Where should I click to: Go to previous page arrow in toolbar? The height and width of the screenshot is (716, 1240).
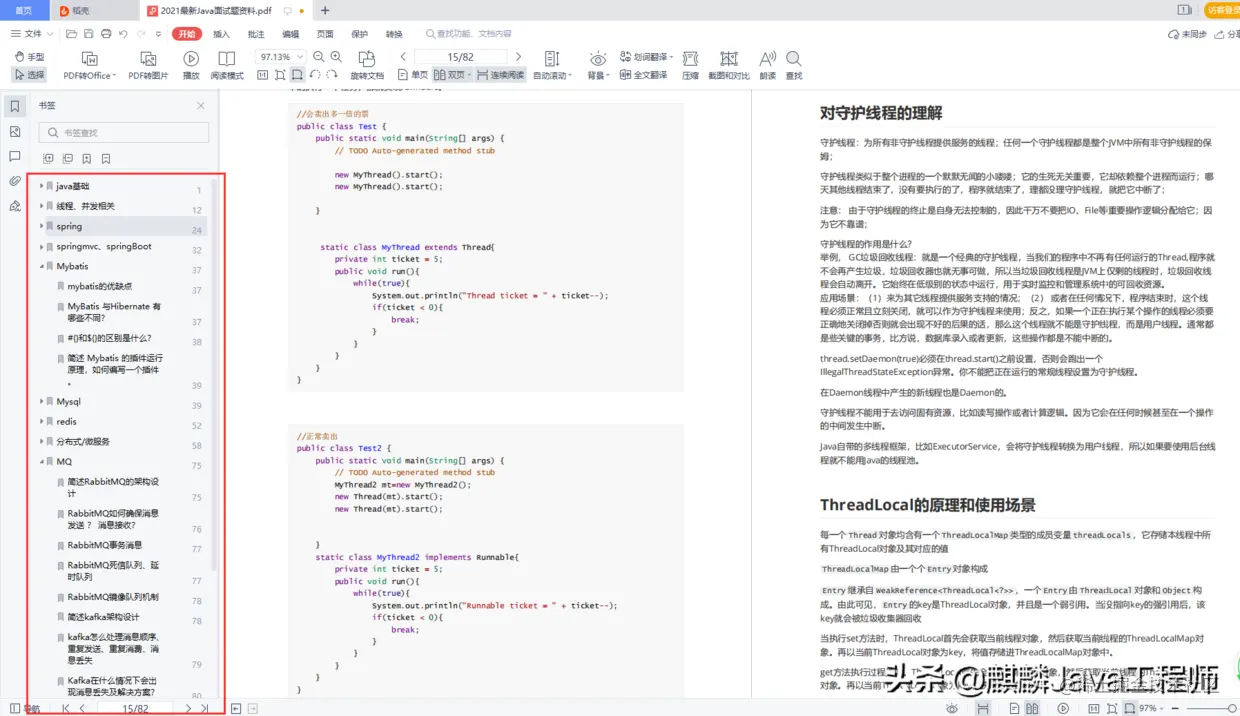tap(403, 57)
